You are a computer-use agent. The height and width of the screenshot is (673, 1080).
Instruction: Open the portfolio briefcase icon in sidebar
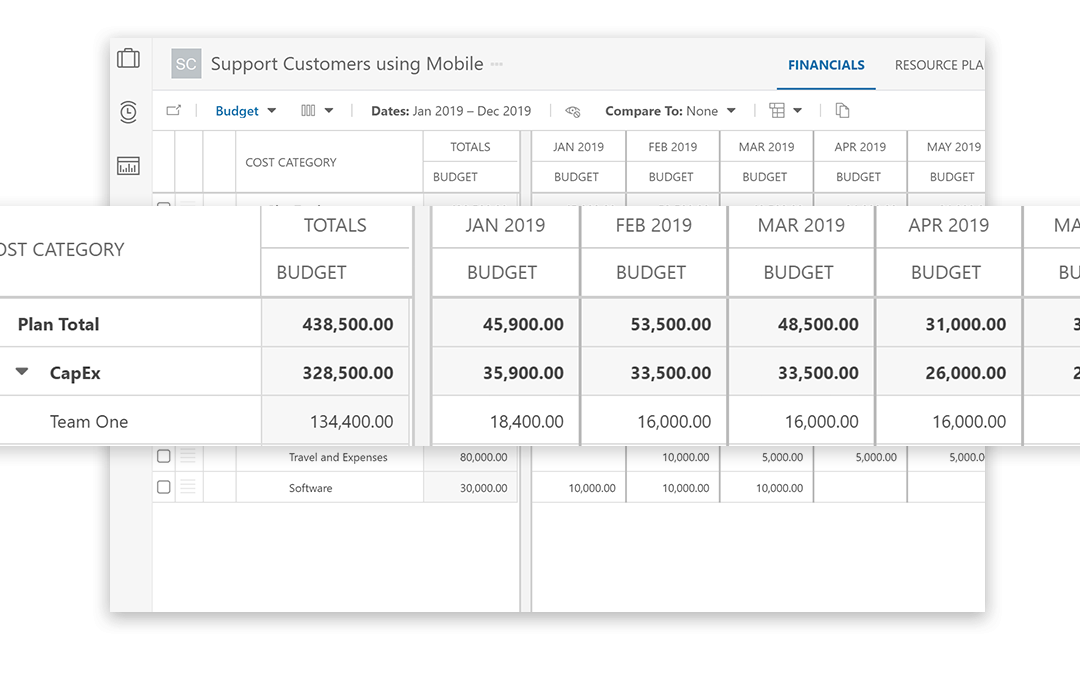[128, 59]
